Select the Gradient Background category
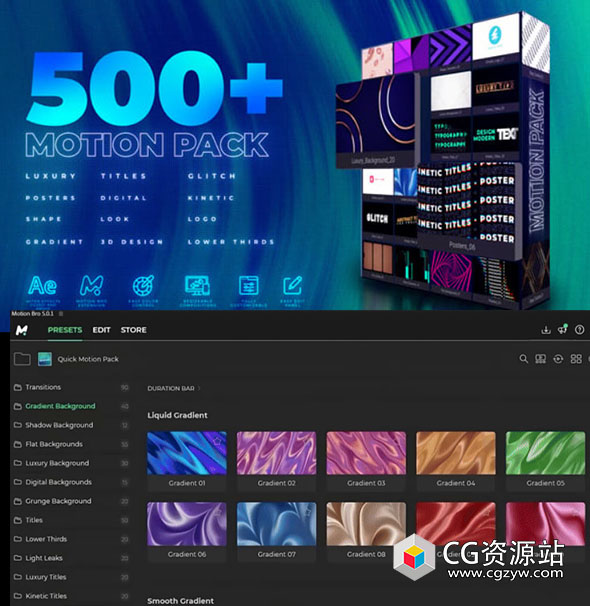 [x=71, y=406]
